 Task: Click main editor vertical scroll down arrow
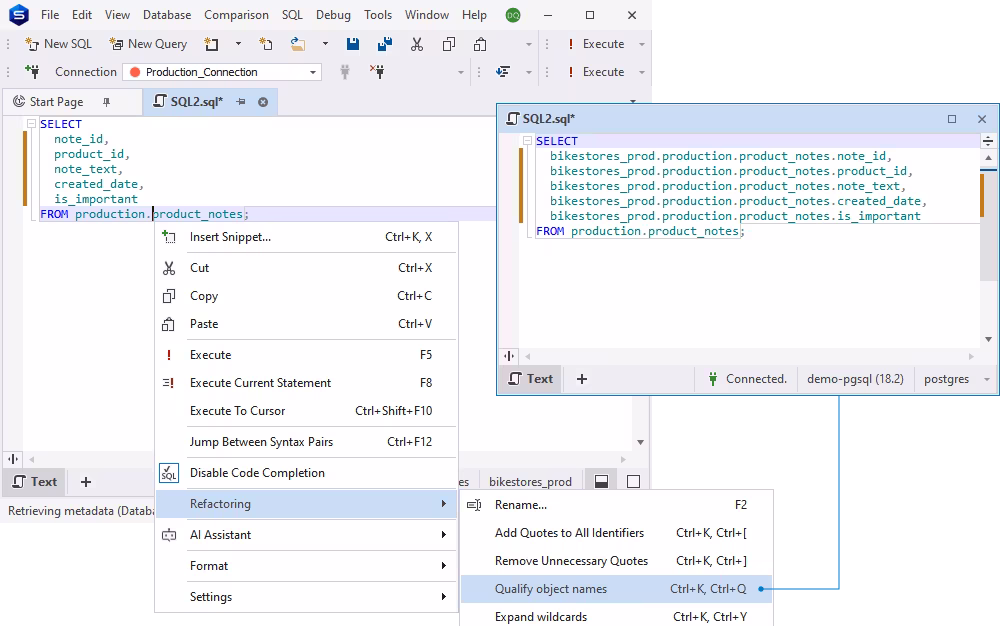point(640,442)
